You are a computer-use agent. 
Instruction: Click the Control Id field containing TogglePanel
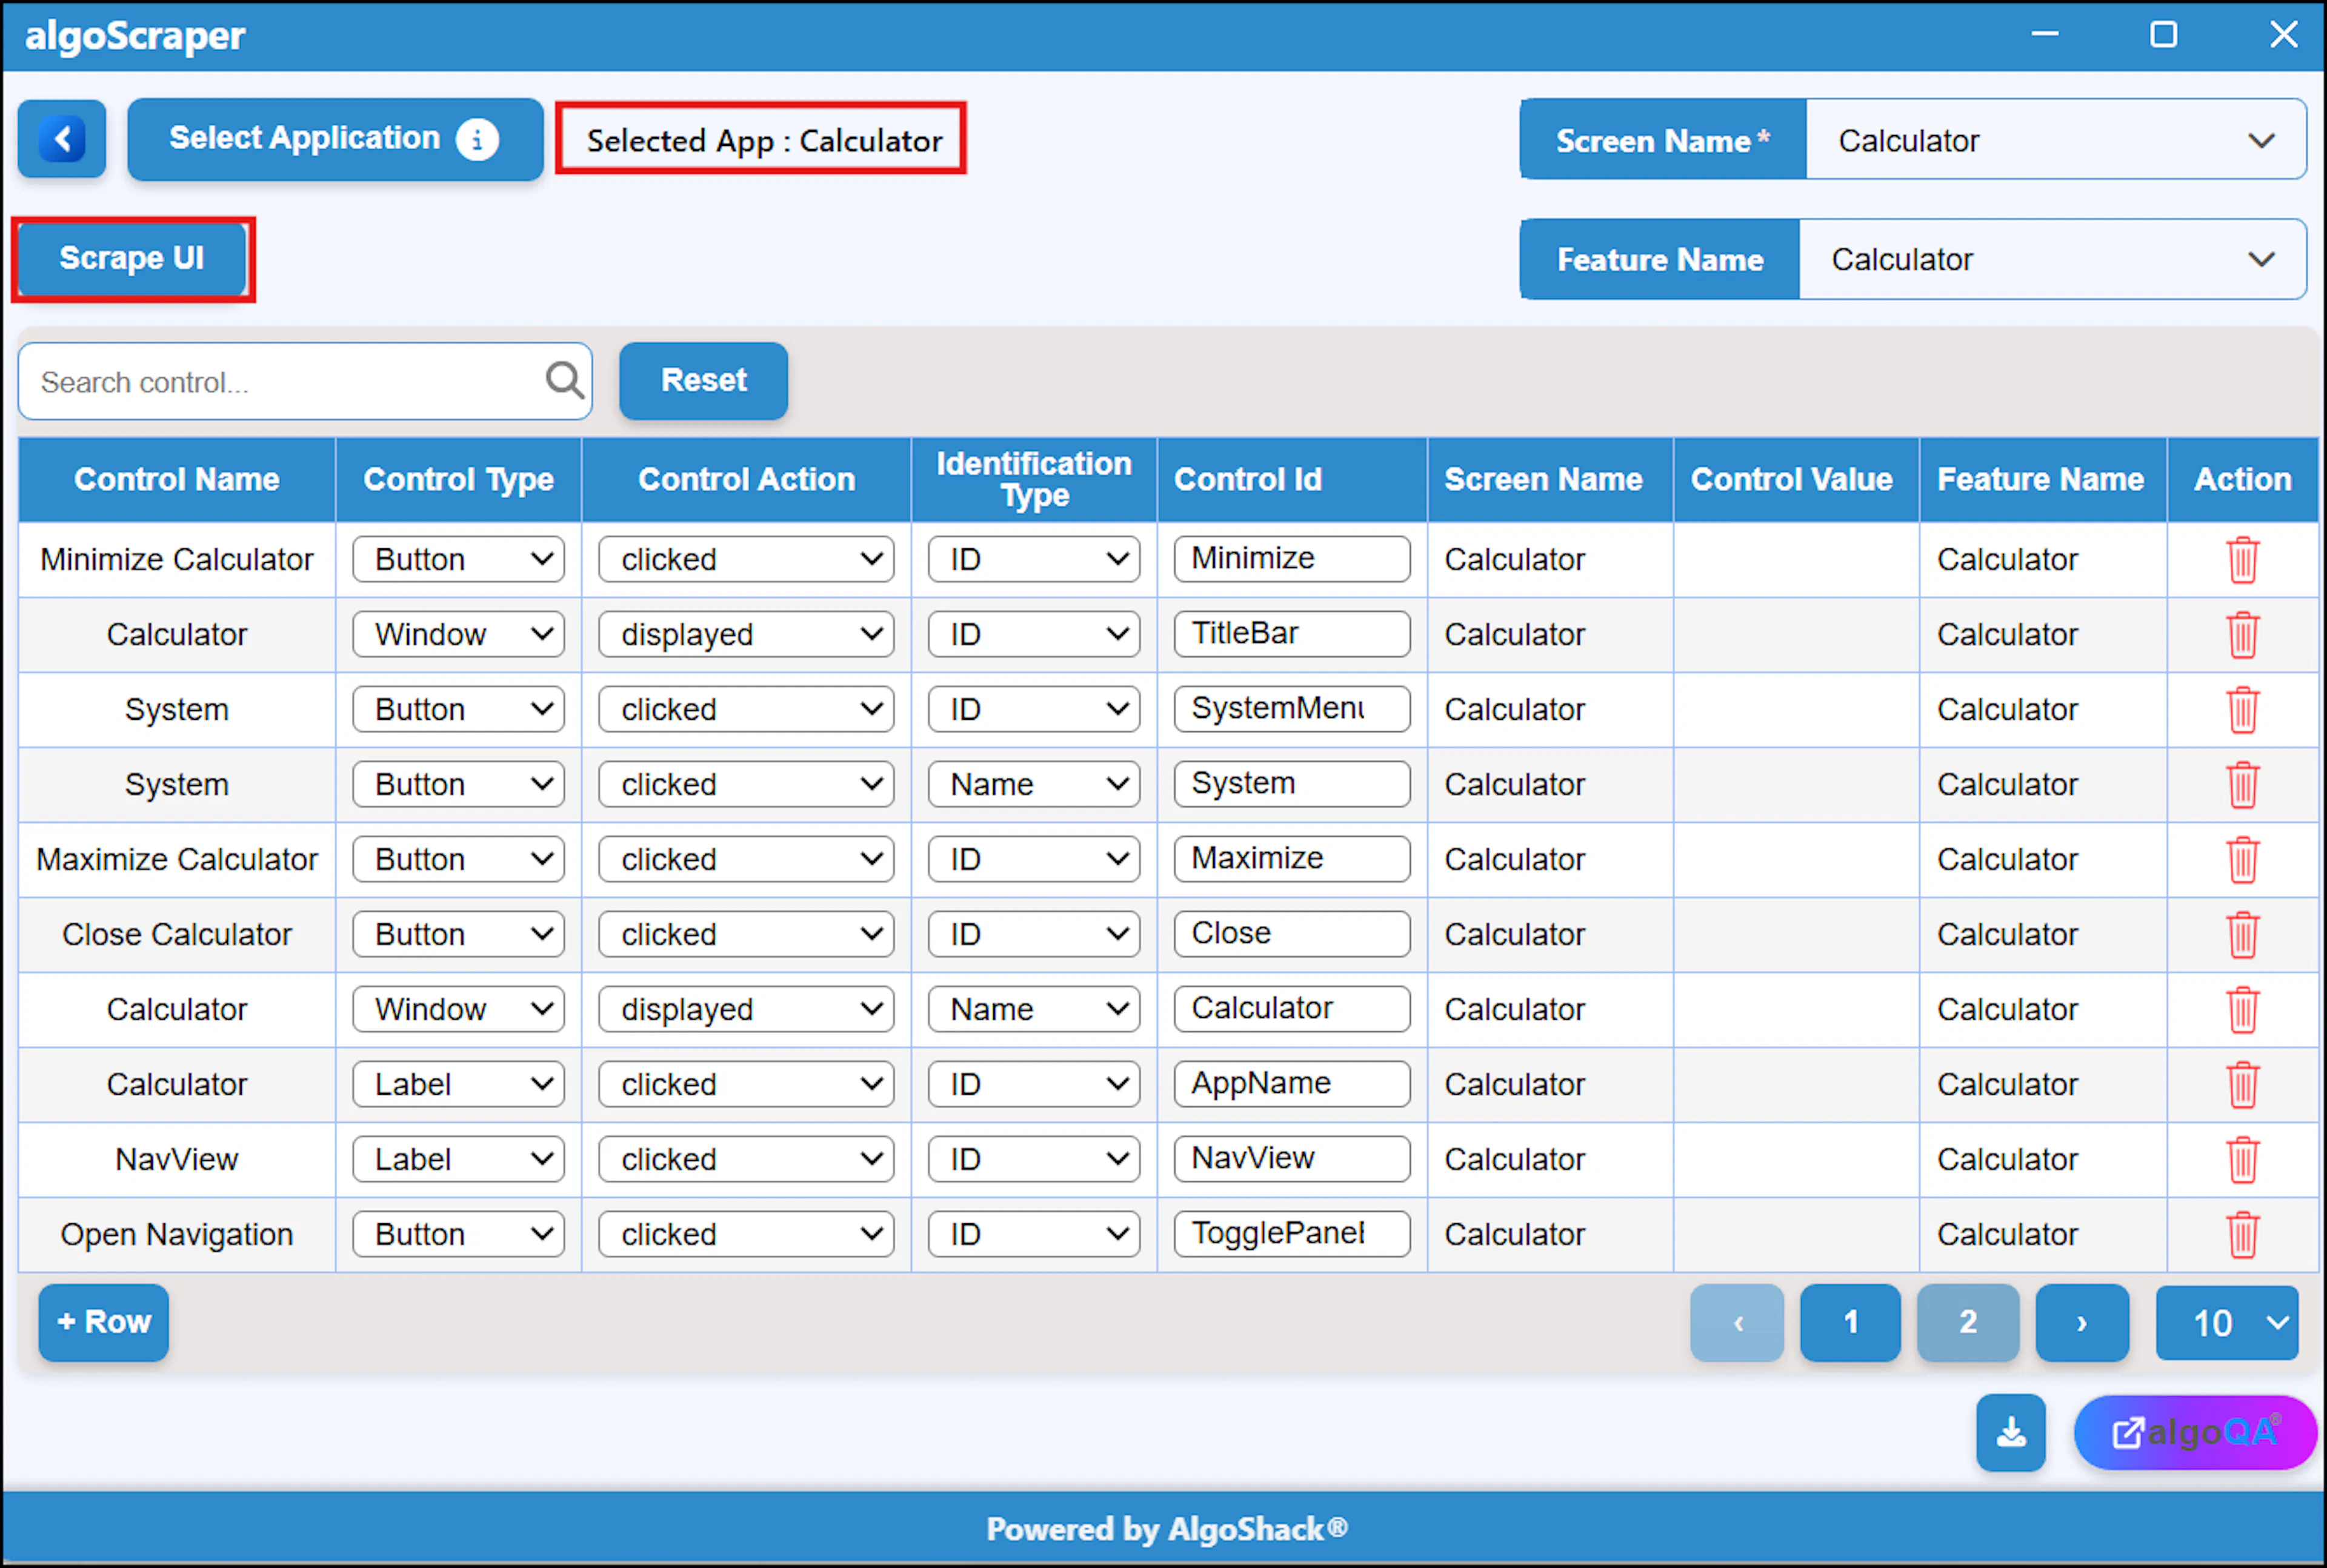pyautogui.click(x=1292, y=1234)
